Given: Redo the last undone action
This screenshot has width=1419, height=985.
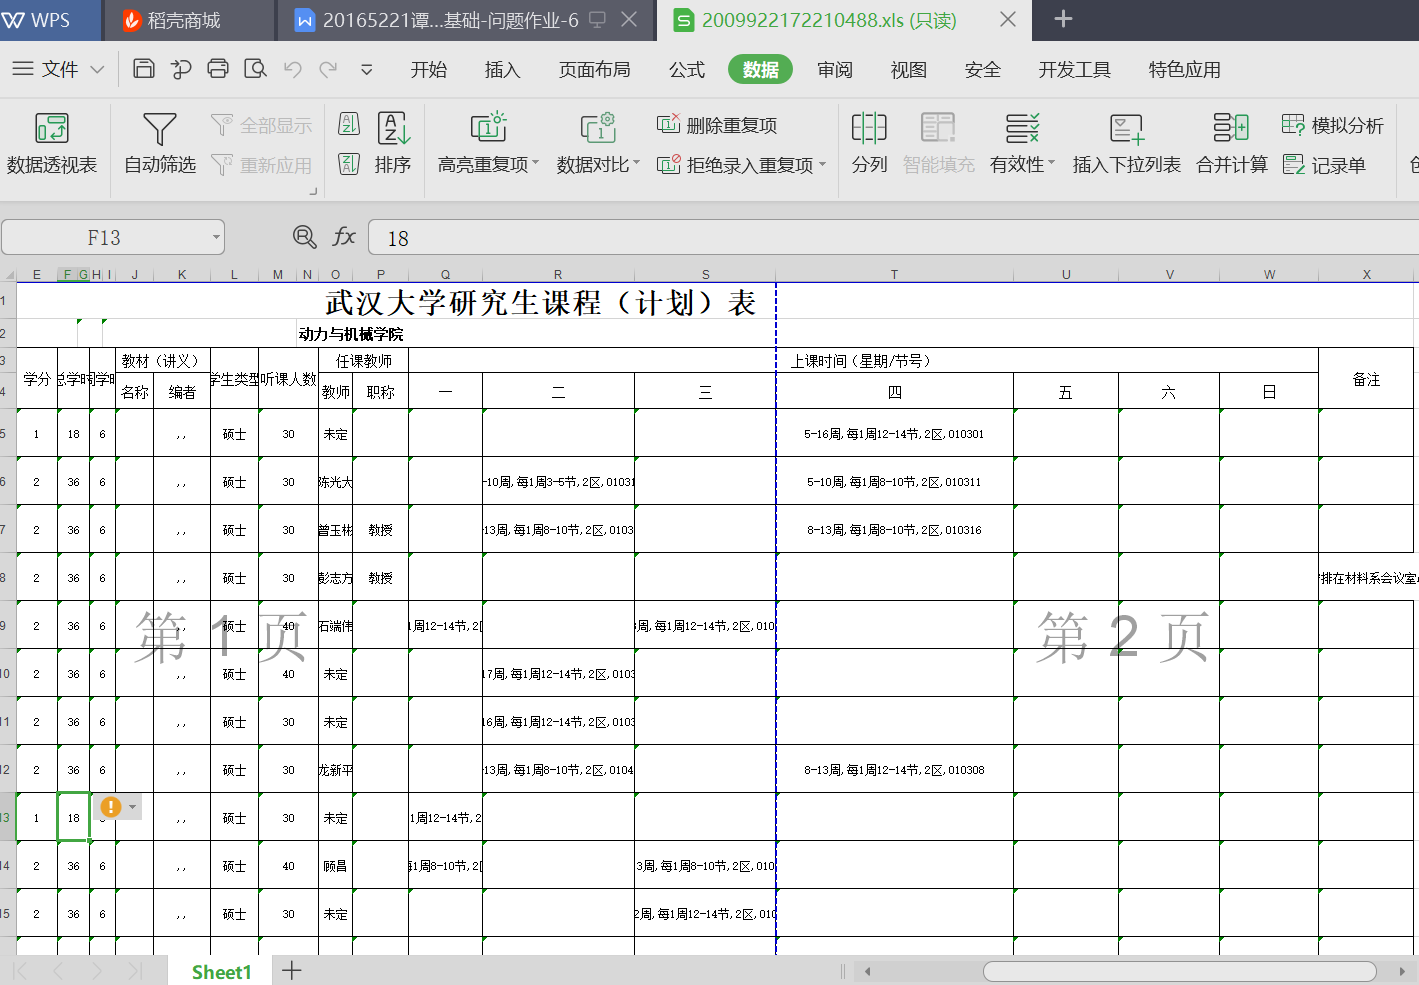Looking at the screenshot, I should click(x=328, y=69).
